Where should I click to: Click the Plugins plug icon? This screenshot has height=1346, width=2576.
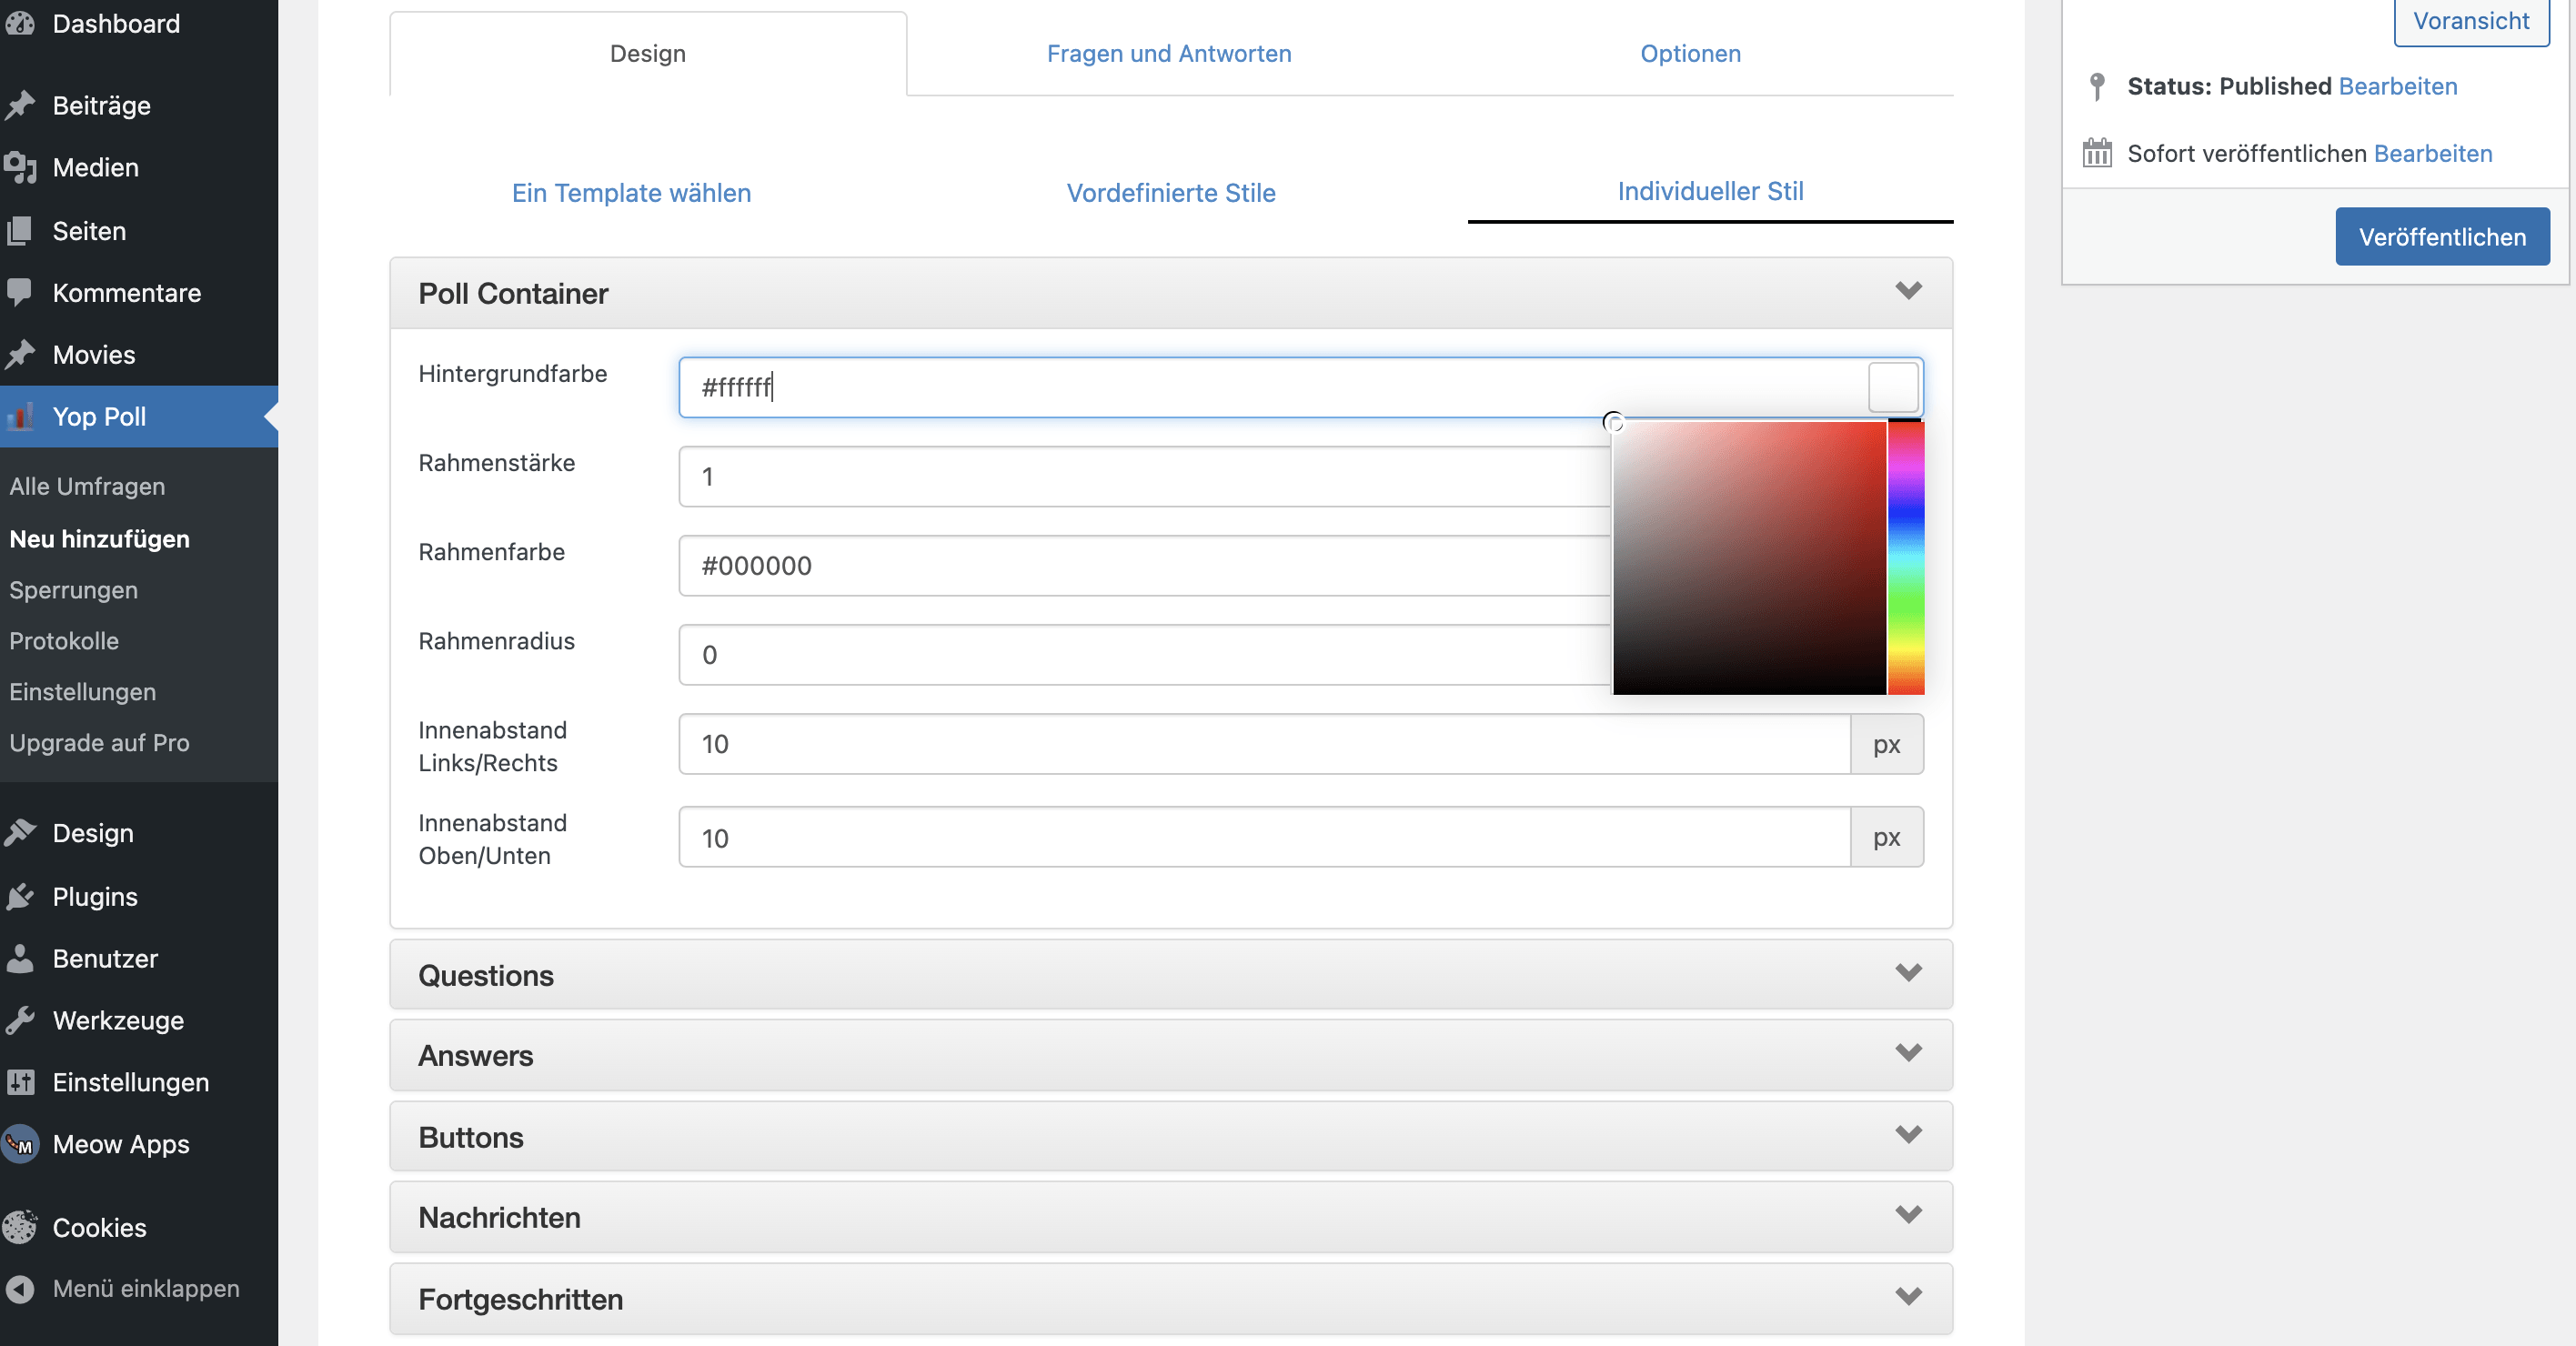pyautogui.click(x=20, y=896)
